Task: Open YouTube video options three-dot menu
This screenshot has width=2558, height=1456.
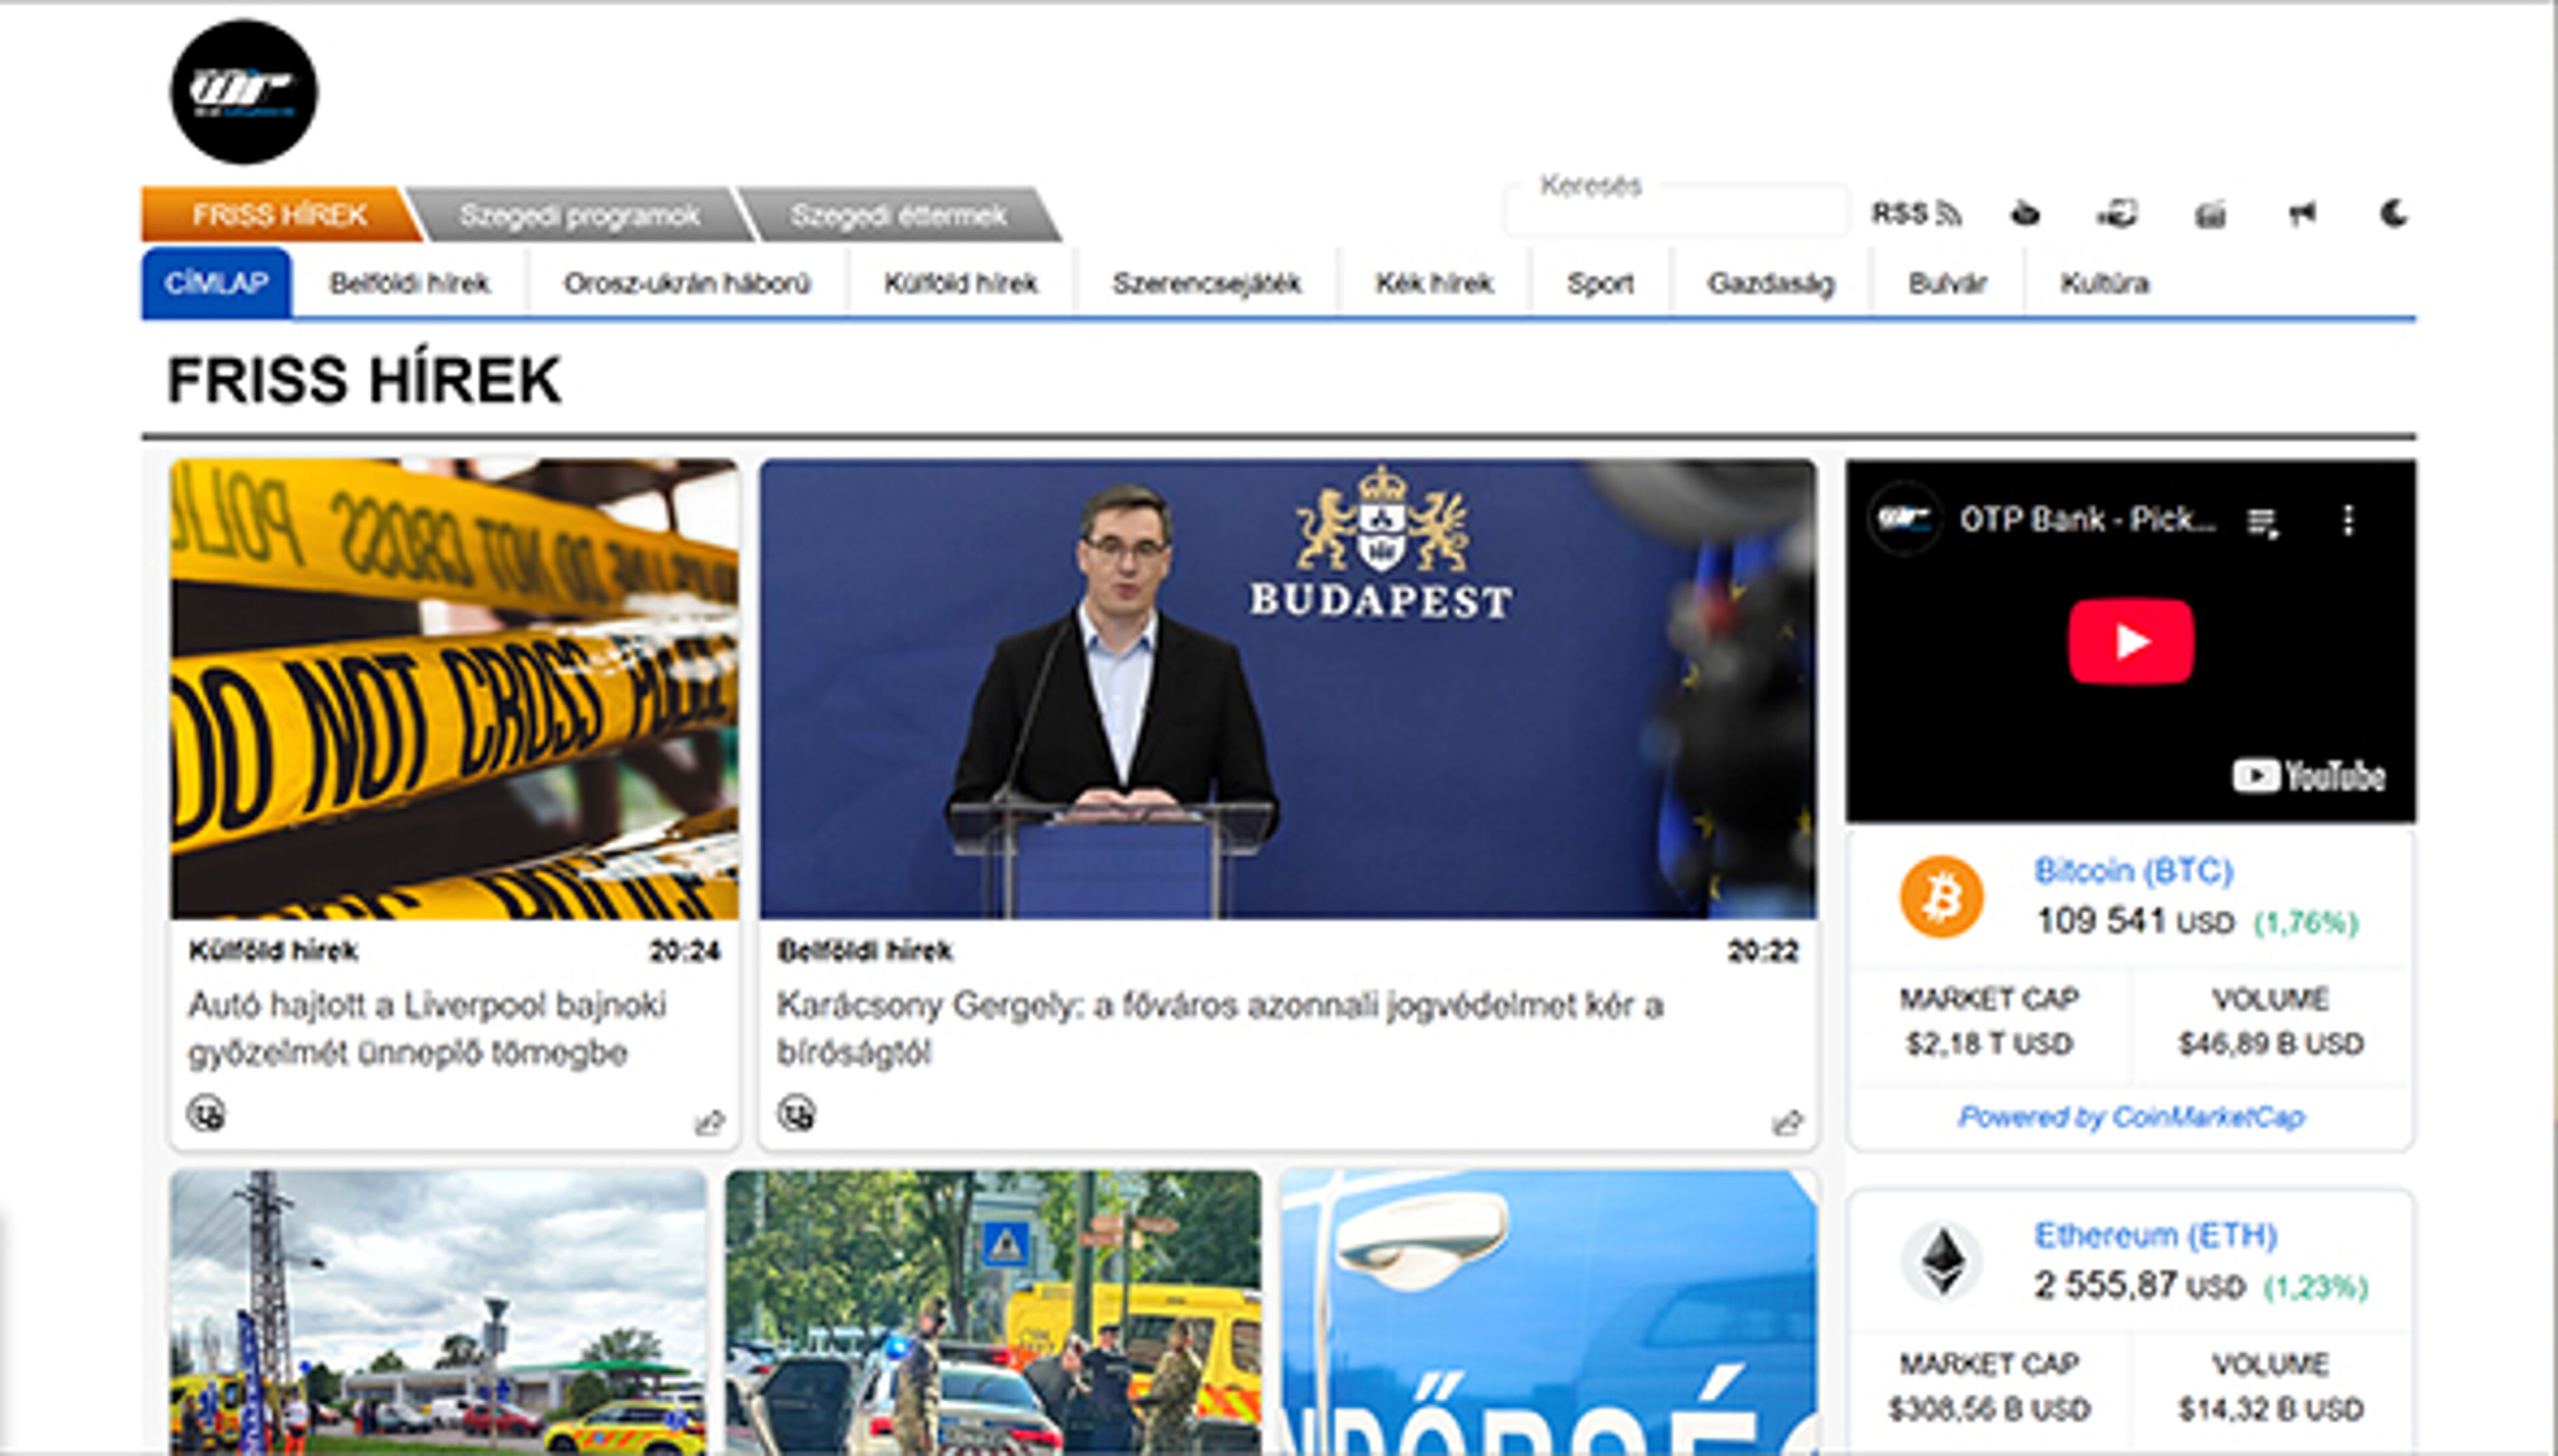Action: 2348,520
